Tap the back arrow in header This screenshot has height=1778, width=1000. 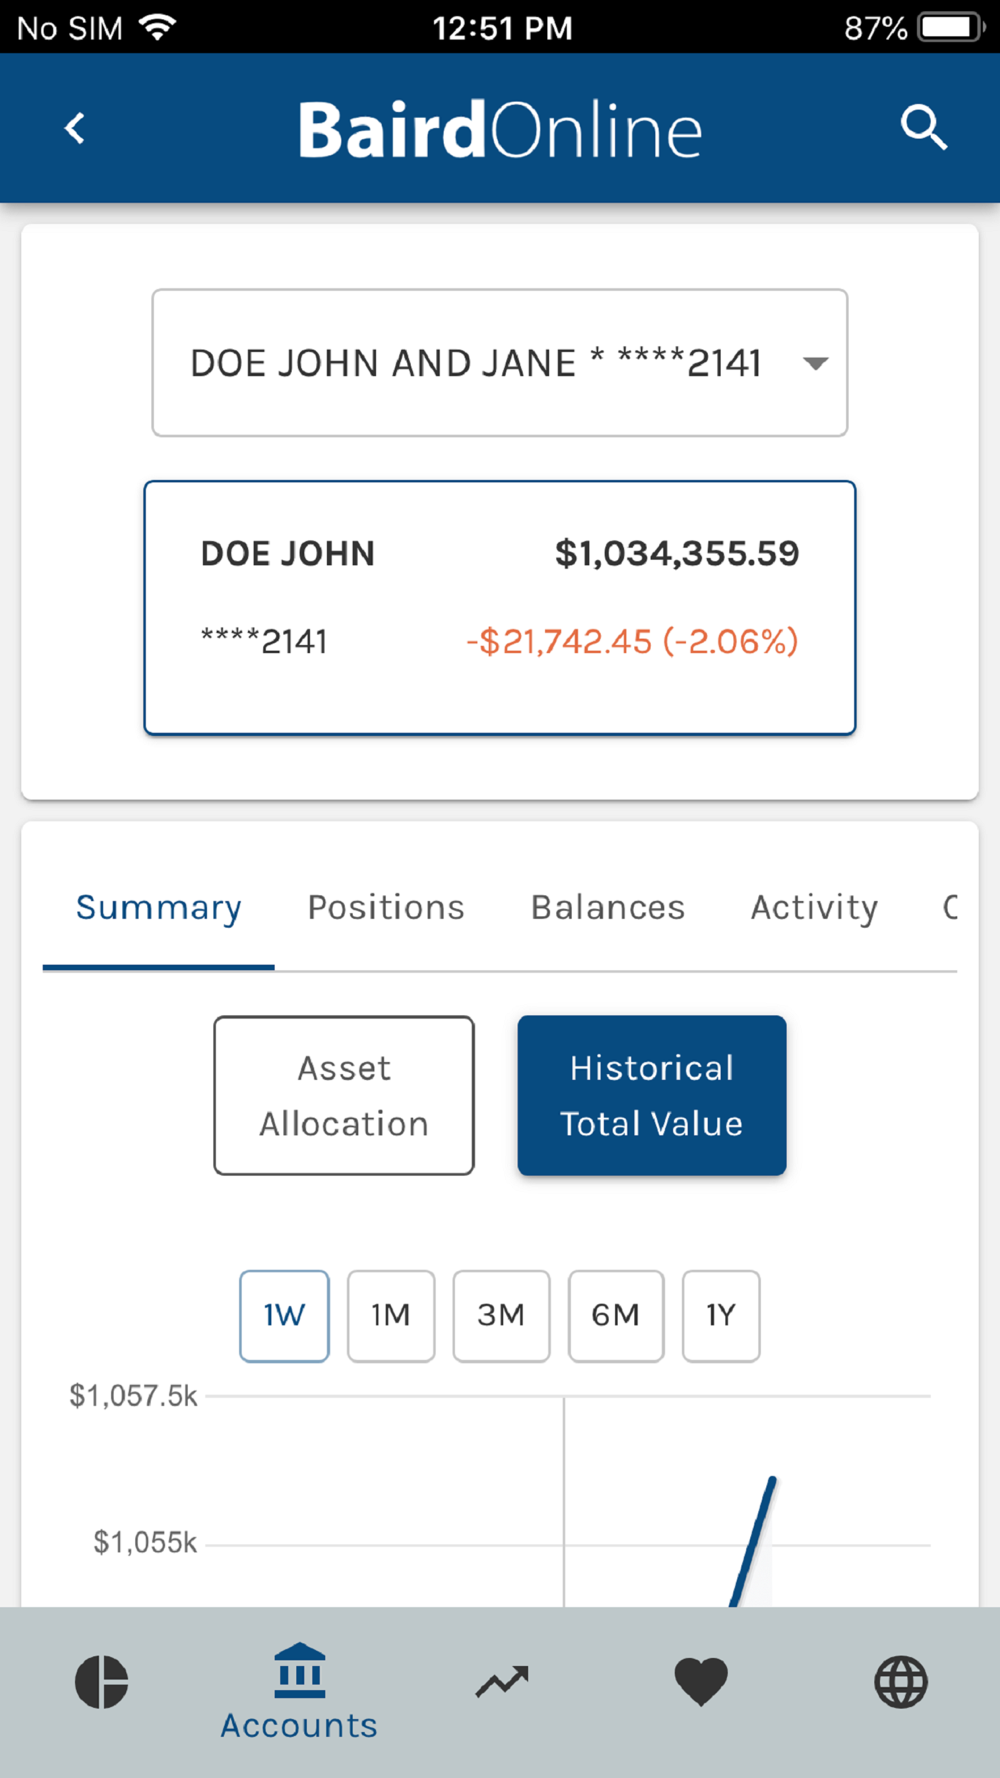pyautogui.click(x=75, y=129)
